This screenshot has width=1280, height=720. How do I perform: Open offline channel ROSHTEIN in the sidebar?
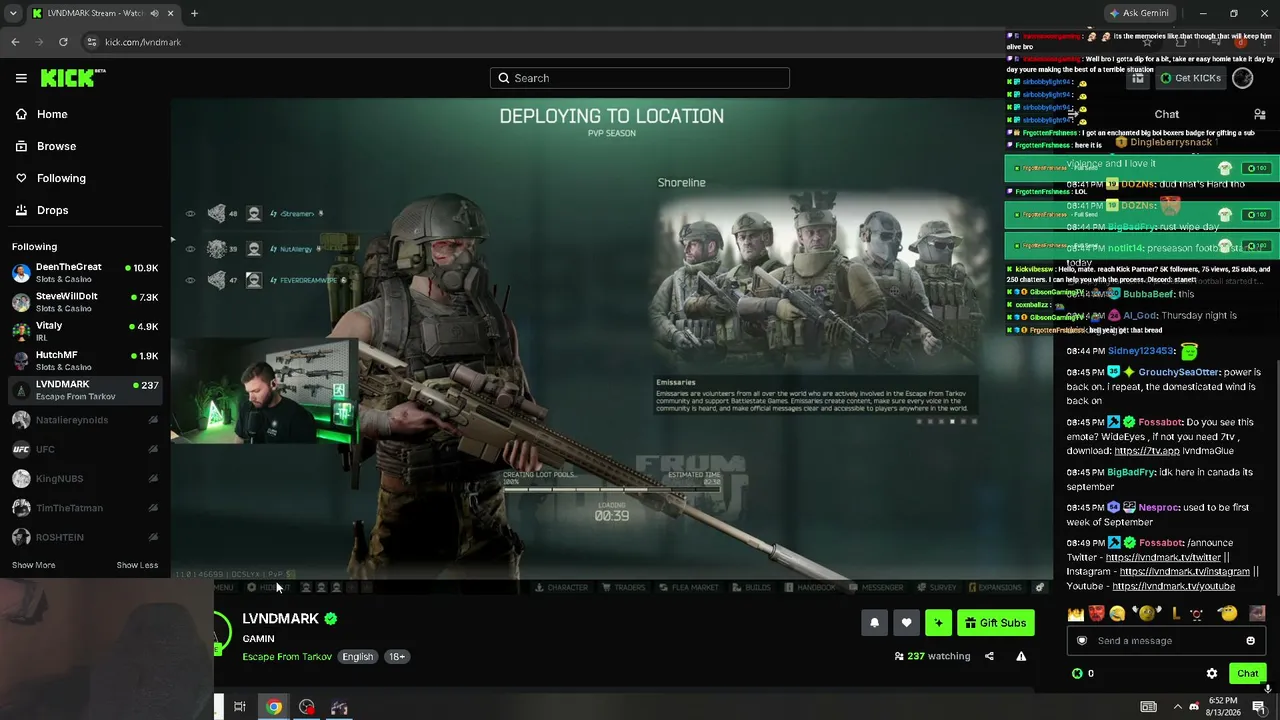pyautogui.click(x=85, y=537)
